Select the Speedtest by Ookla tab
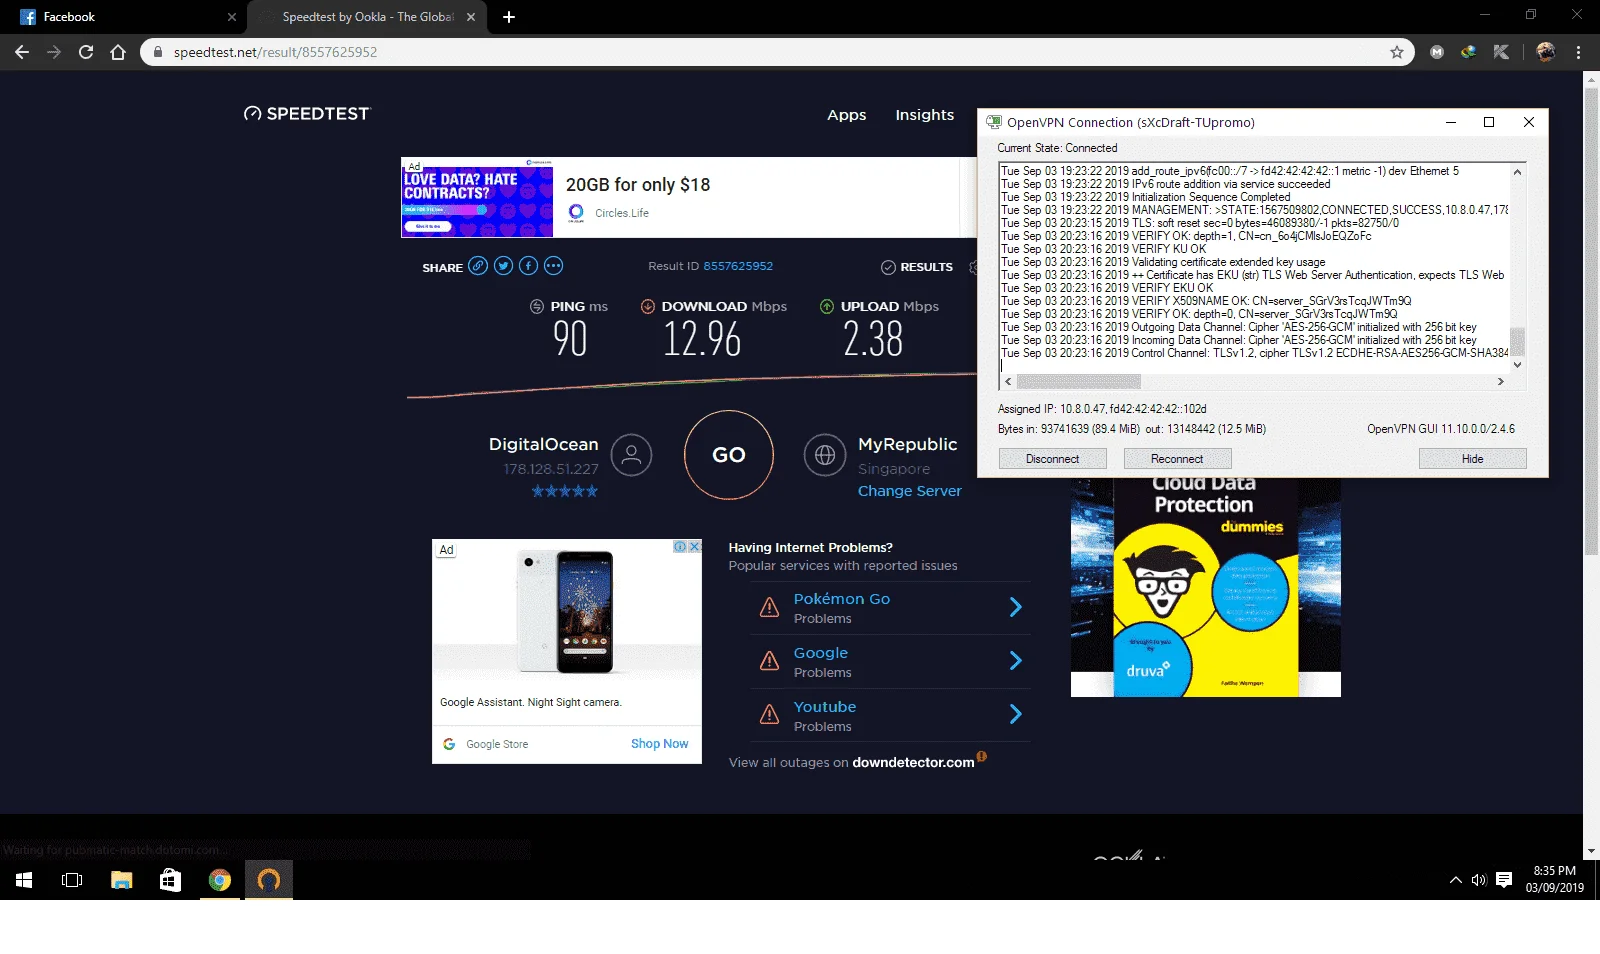1600x954 pixels. [x=366, y=17]
